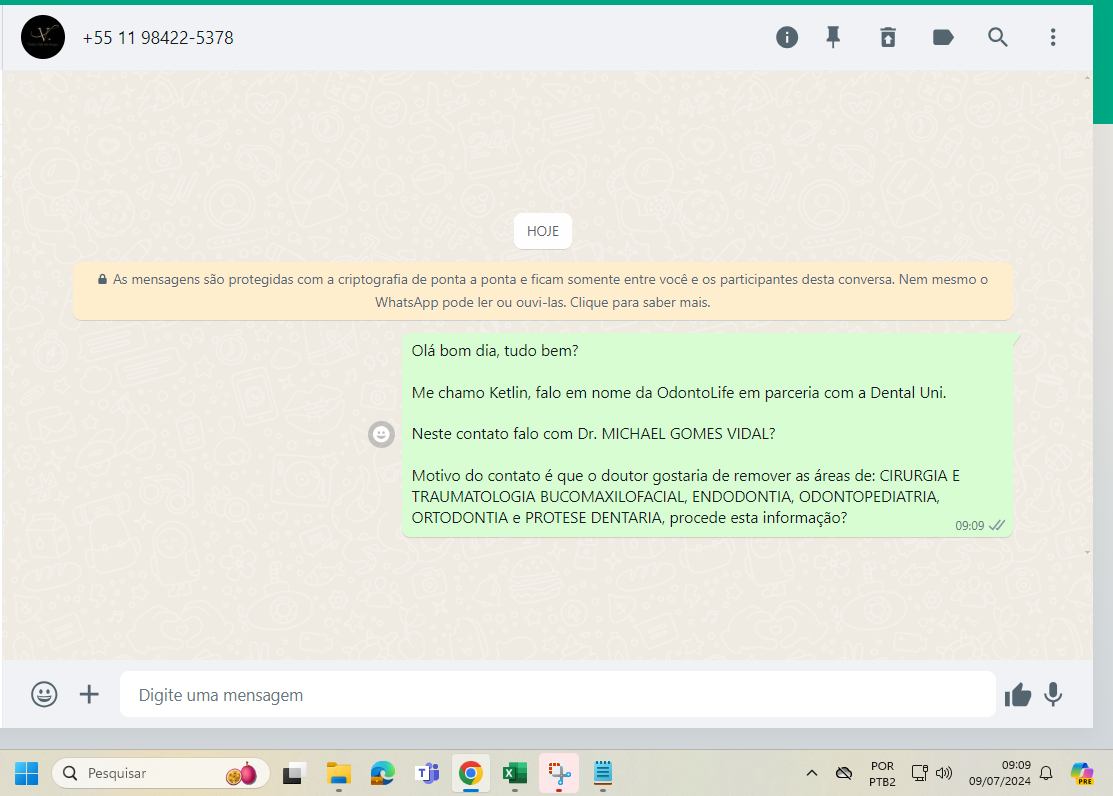Click the taskbar Pesquisar search box

coord(161,773)
